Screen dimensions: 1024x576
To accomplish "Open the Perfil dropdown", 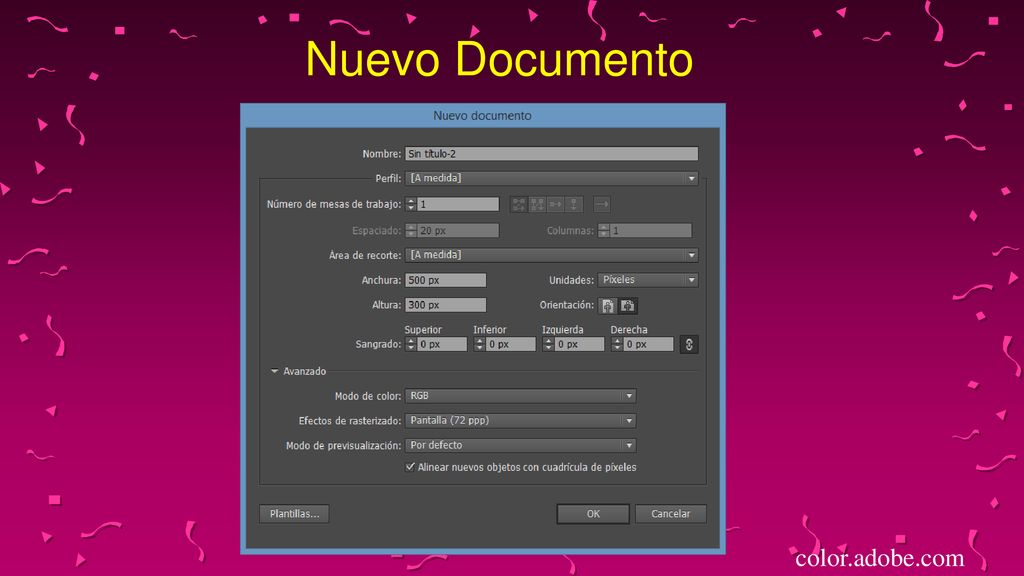I will pyautogui.click(x=551, y=178).
